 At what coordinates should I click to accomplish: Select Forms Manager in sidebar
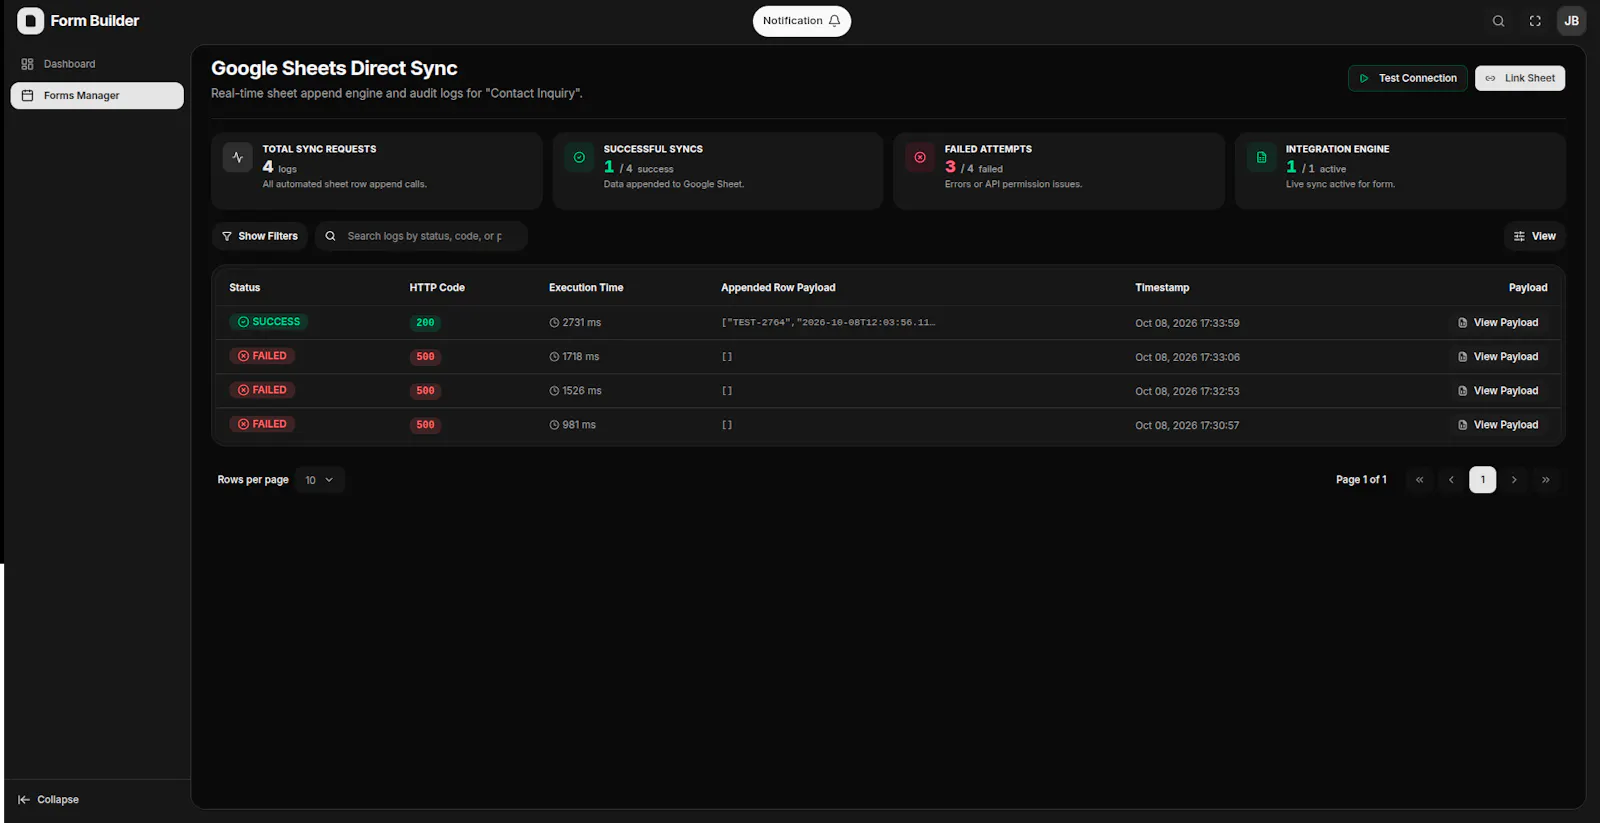click(97, 96)
